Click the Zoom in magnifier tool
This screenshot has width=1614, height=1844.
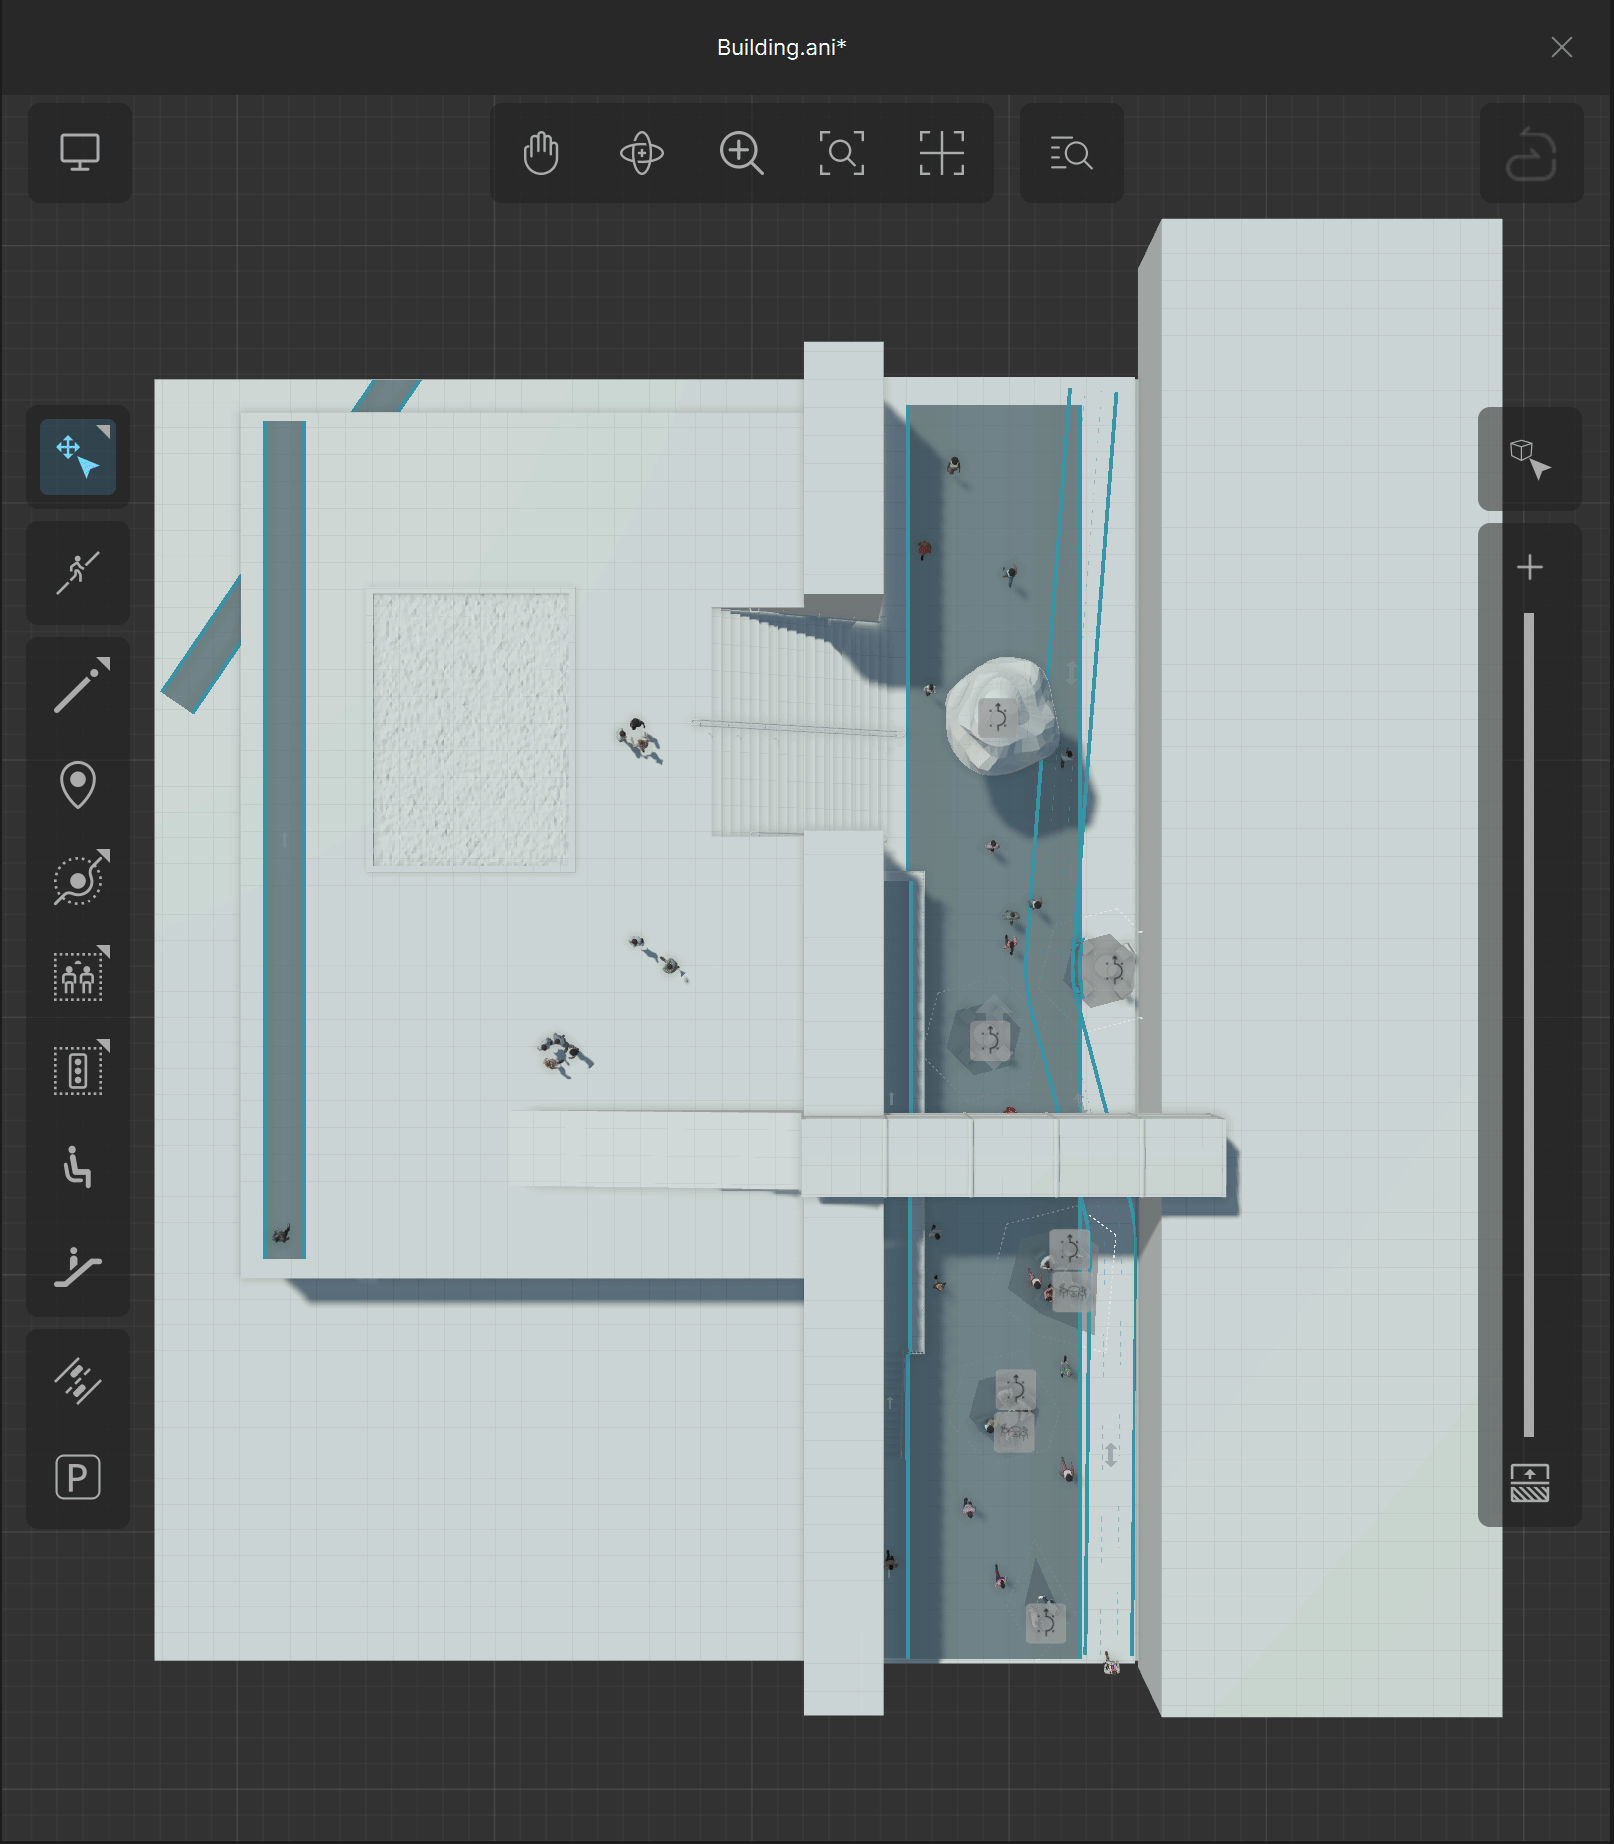click(741, 153)
